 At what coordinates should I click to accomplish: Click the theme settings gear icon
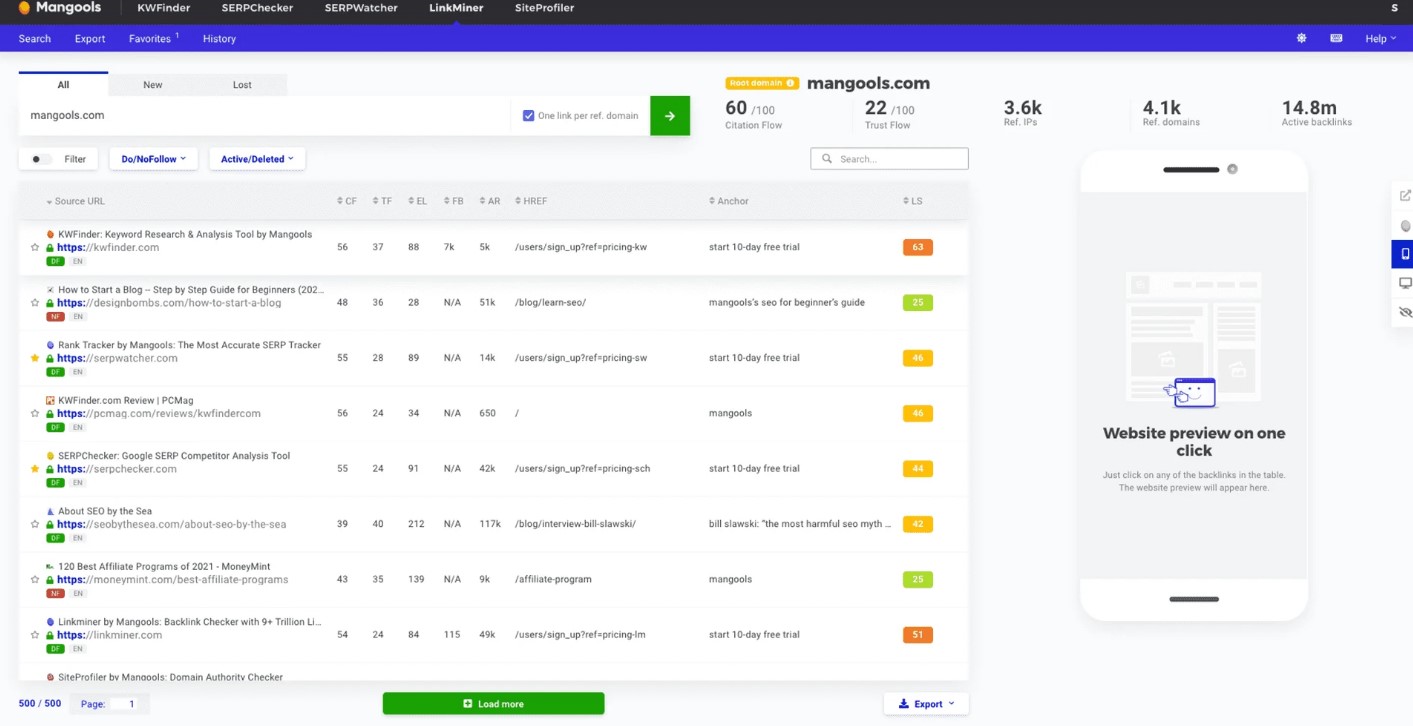(x=1301, y=38)
